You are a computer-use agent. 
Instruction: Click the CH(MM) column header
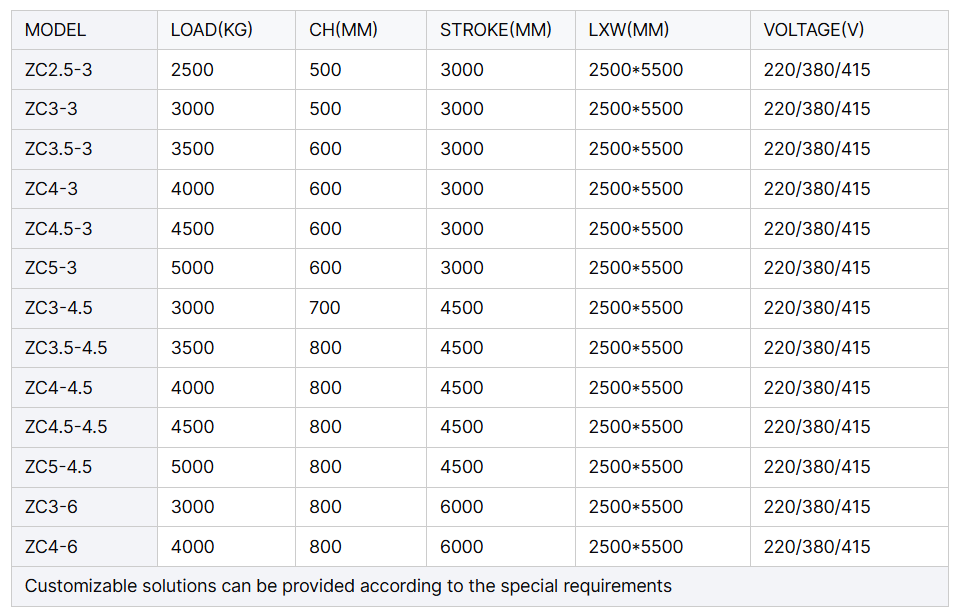point(343,30)
